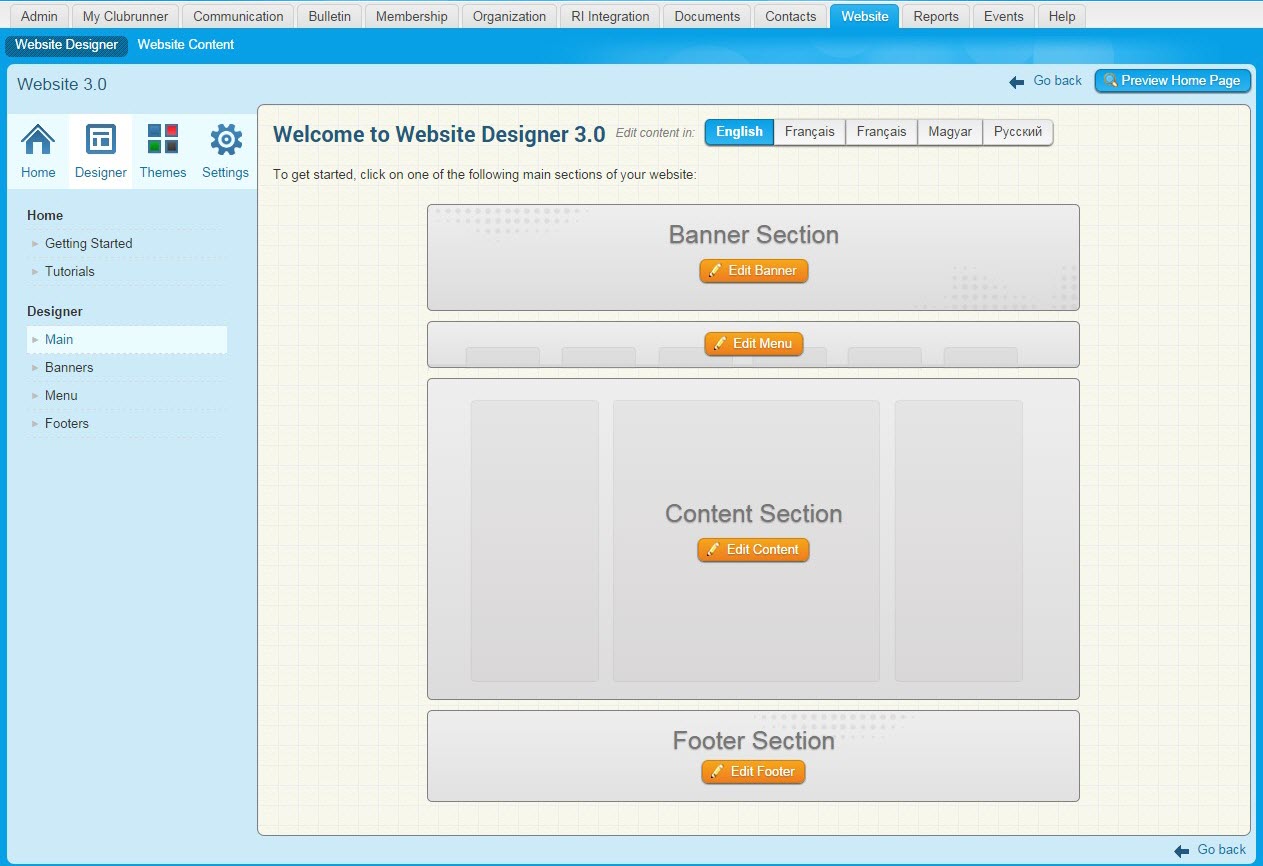The height and width of the screenshot is (866, 1263).
Task: Select the Designer layout icon
Action: (x=101, y=140)
